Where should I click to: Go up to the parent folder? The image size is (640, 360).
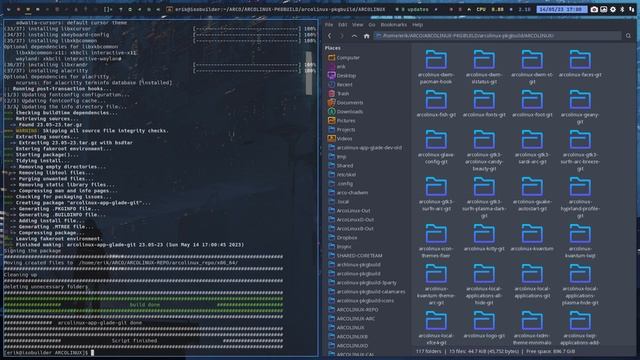(354, 36)
